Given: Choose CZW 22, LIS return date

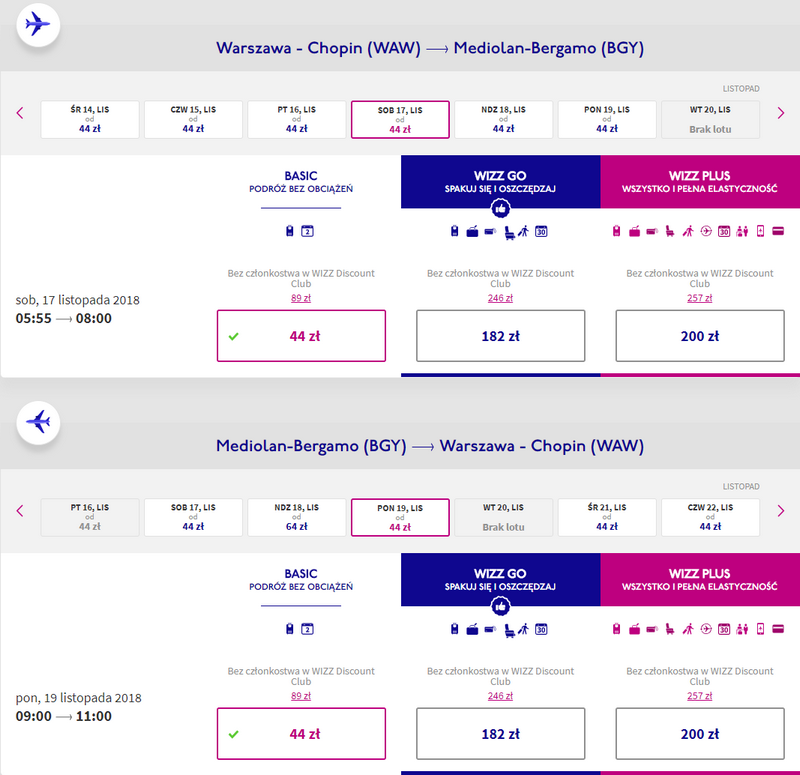Looking at the screenshot, I should pyautogui.click(x=711, y=517).
